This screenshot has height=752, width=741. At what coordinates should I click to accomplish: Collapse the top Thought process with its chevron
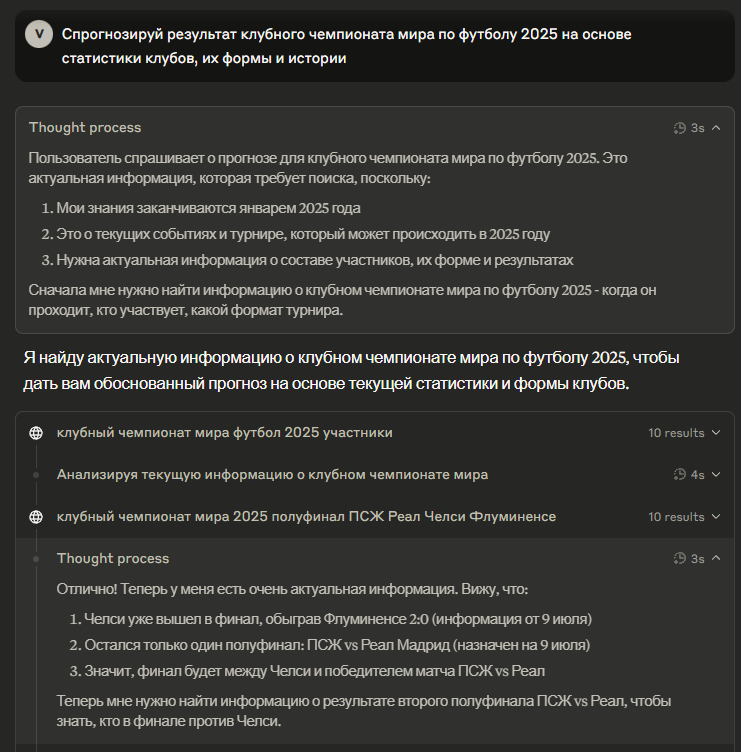click(716, 128)
